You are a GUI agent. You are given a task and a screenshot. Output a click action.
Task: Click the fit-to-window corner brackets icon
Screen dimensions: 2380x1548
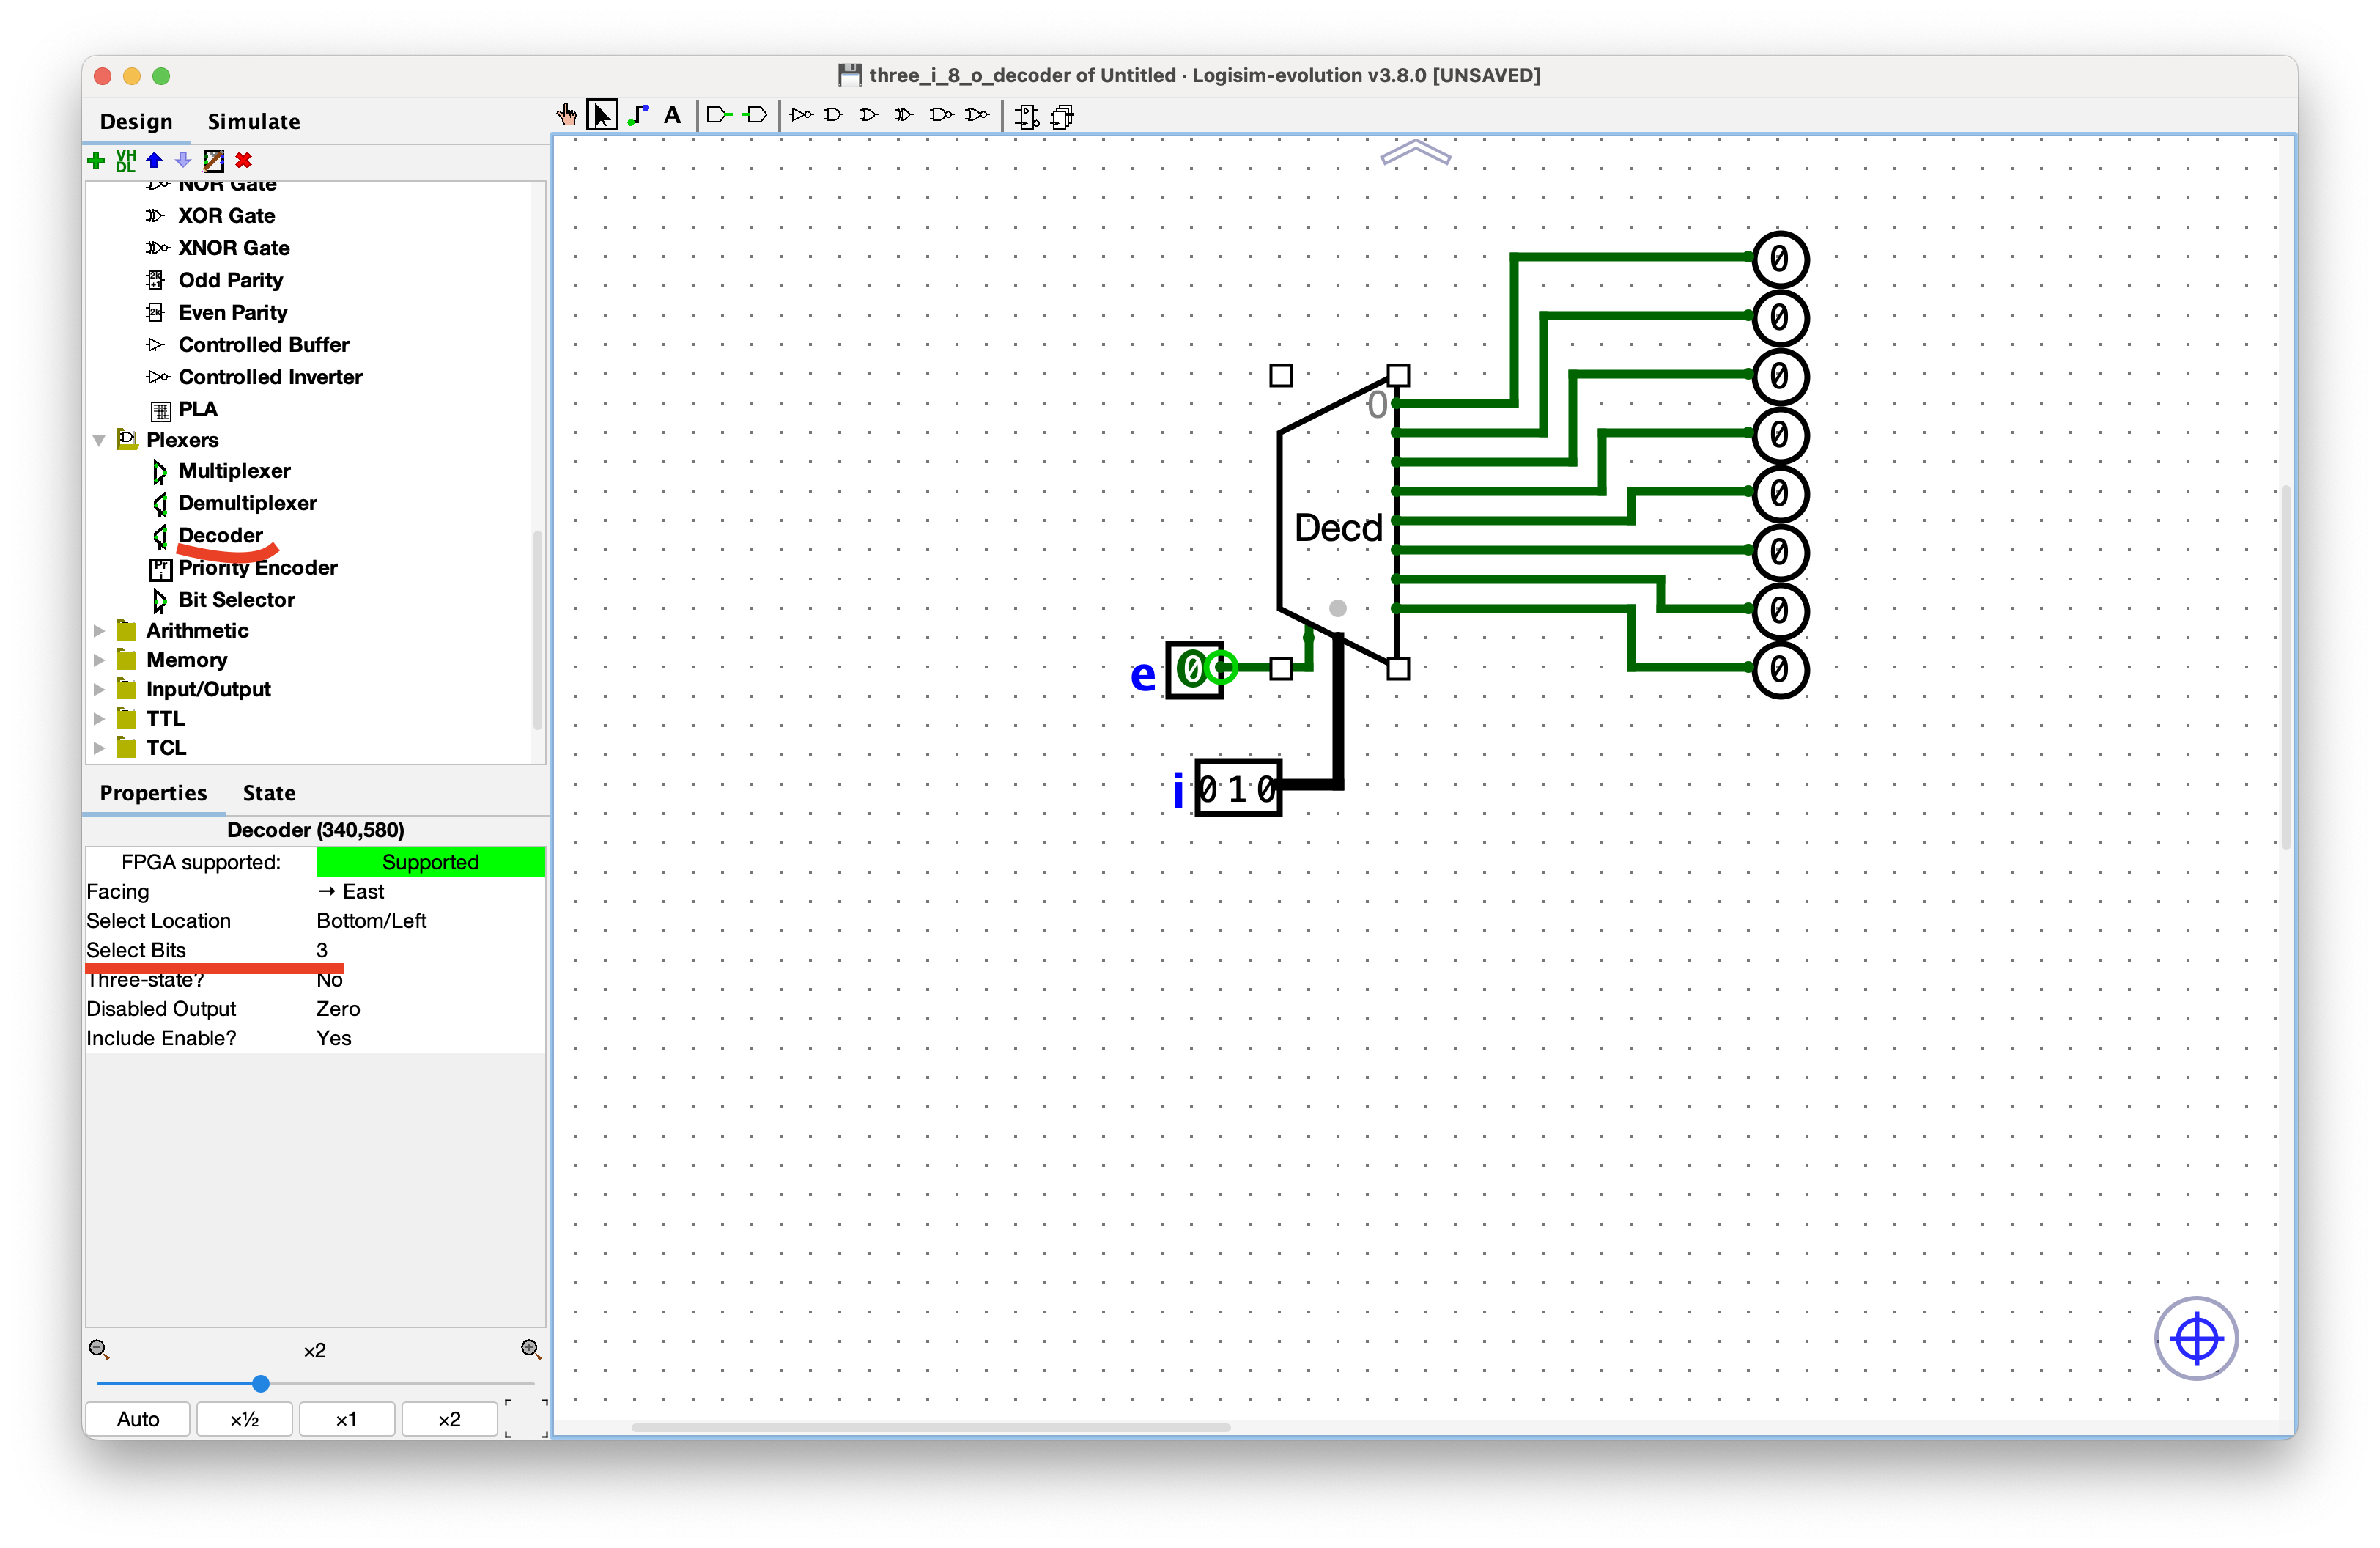527,1419
